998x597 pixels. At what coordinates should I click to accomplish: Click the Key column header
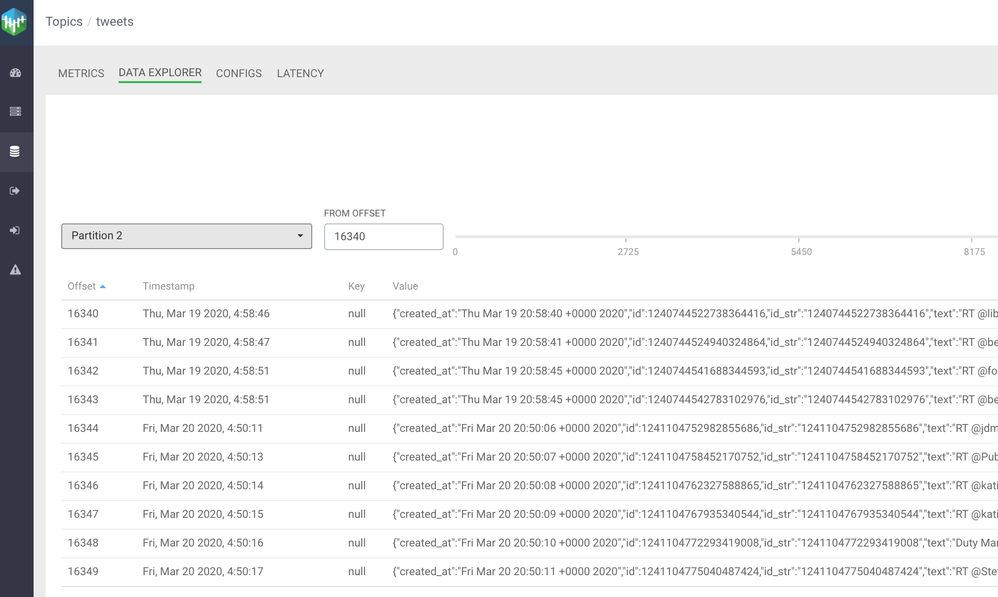(x=356, y=286)
